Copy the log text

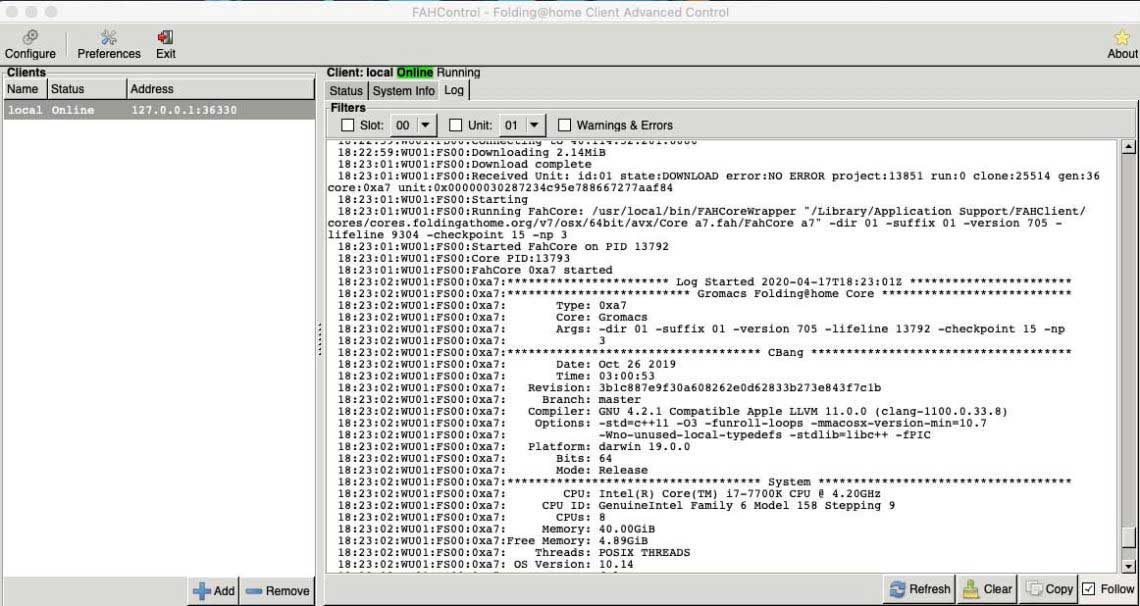pyautogui.click(x=1049, y=589)
